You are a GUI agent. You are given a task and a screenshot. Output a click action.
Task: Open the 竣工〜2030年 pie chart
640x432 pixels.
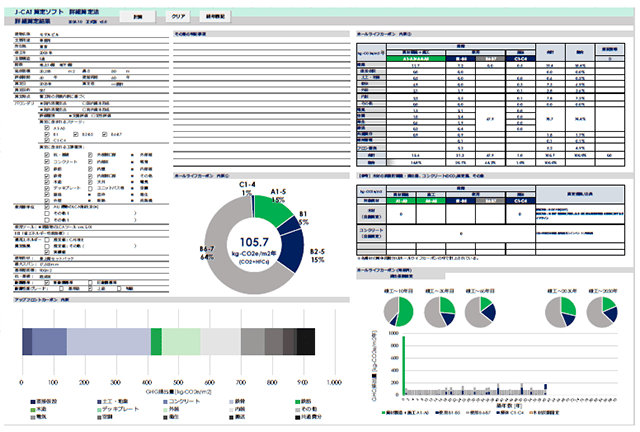560,312
